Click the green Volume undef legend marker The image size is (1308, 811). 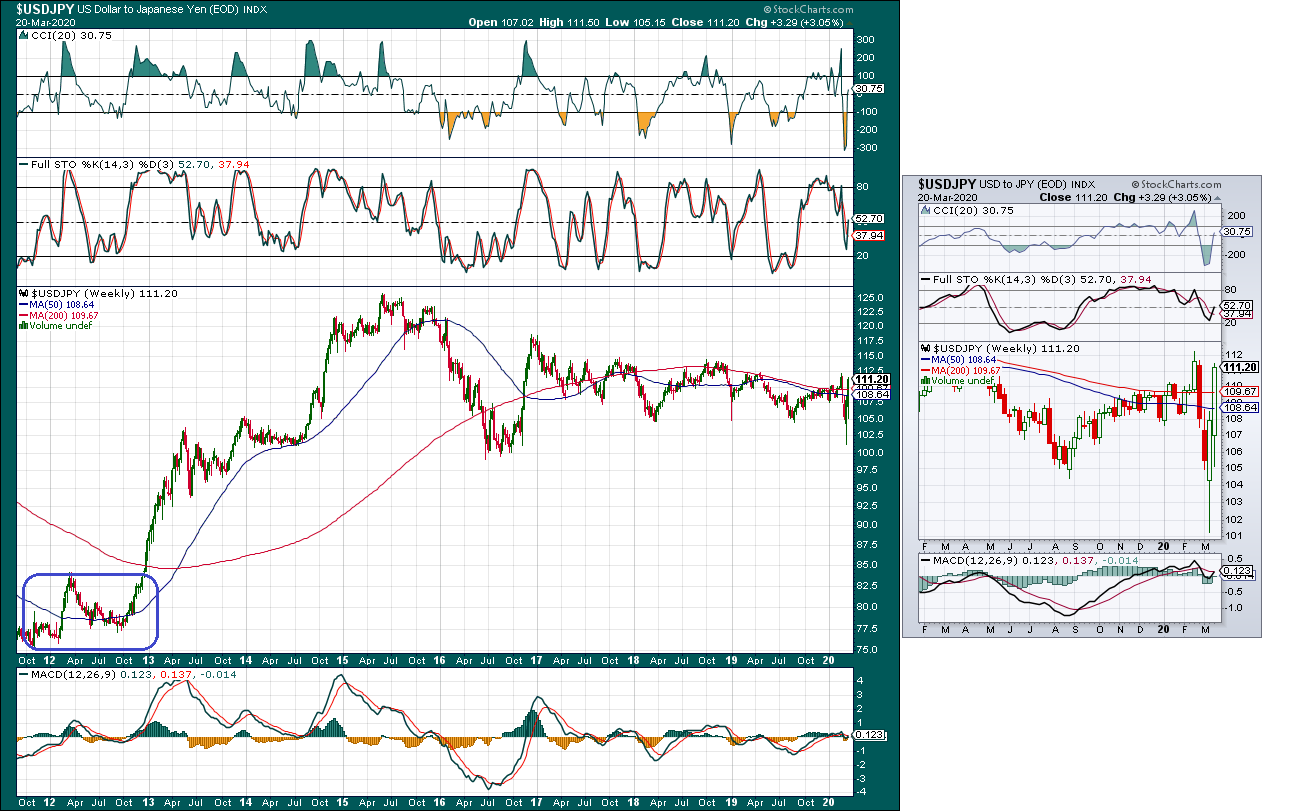tap(22, 325)
